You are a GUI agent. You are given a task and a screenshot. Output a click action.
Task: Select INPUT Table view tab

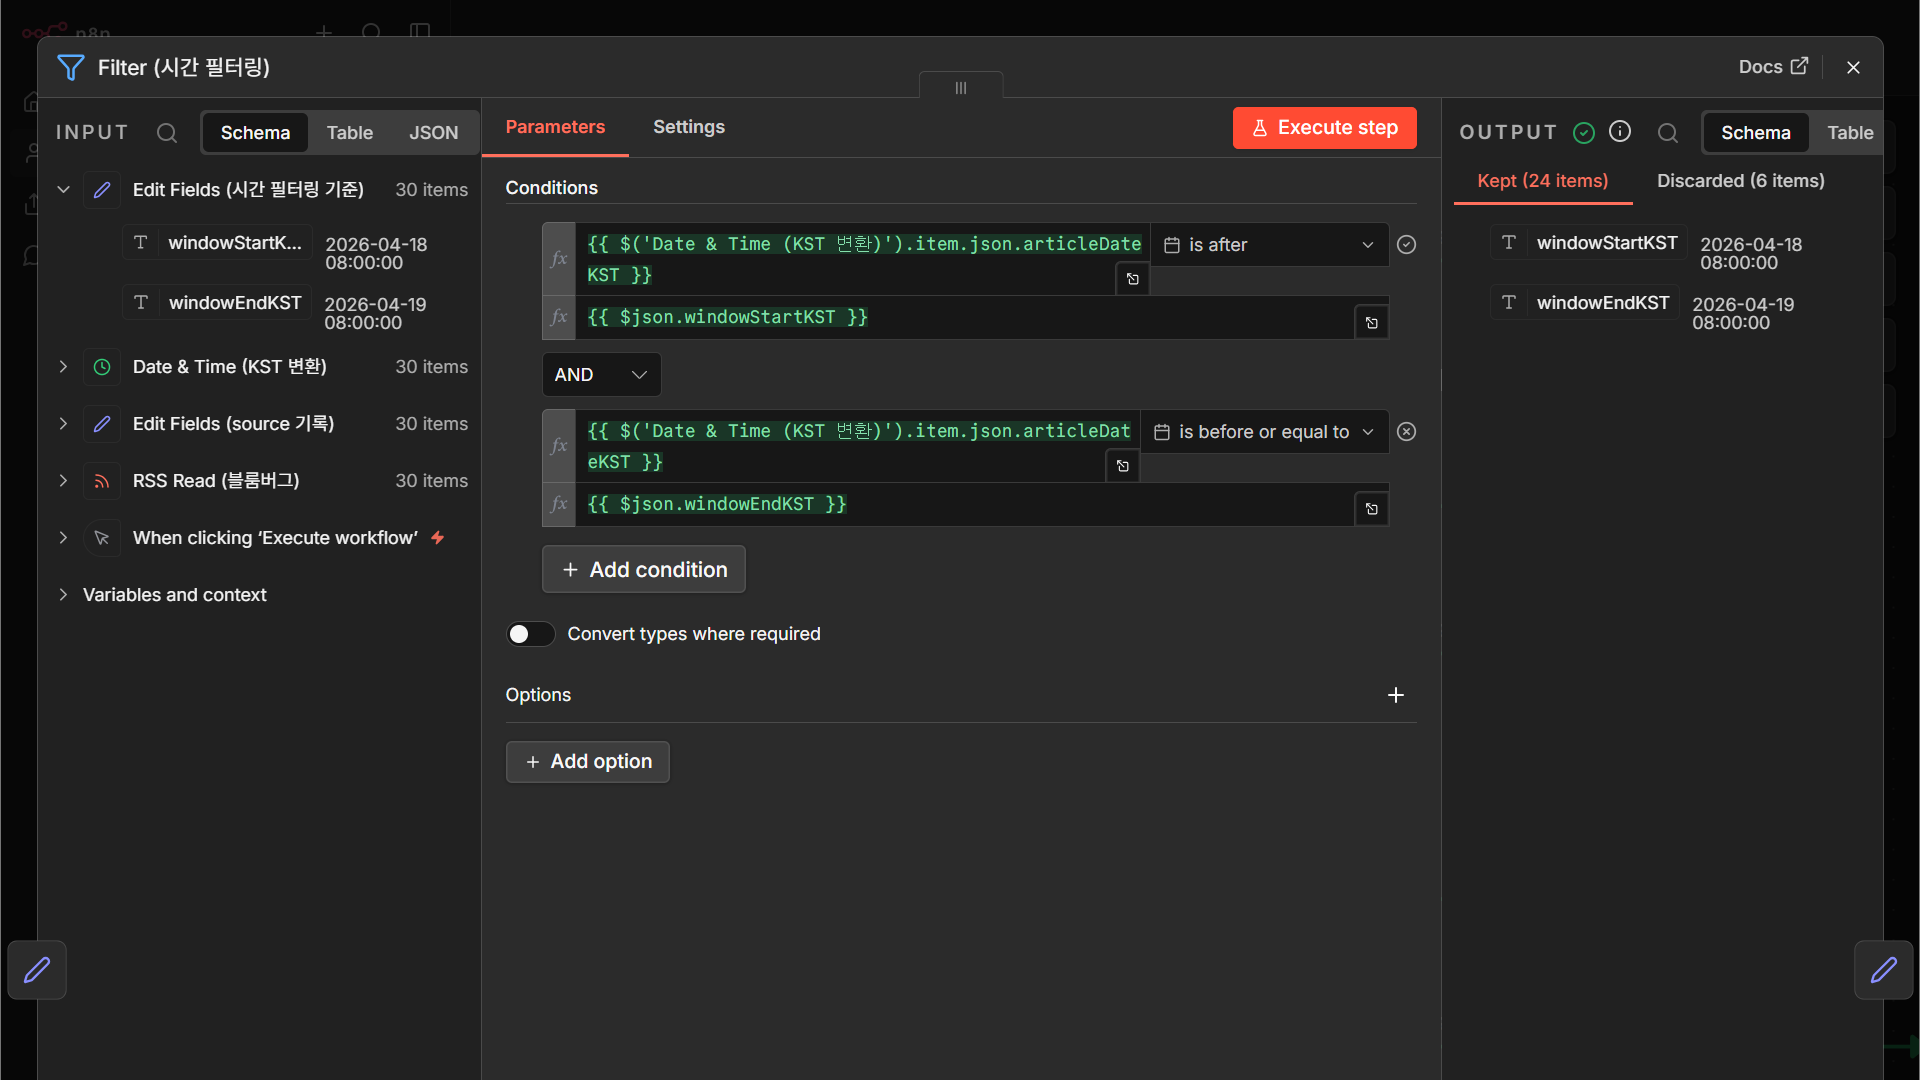(x=350, y=133)
